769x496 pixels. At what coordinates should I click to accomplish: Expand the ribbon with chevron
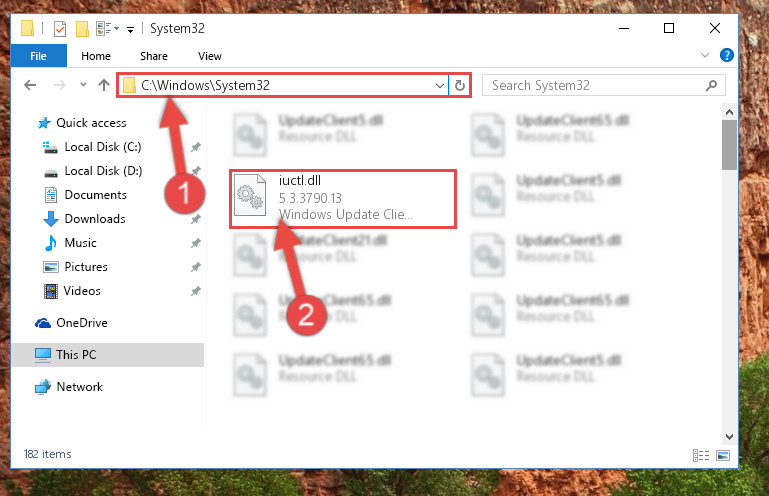tap(705, 55)
